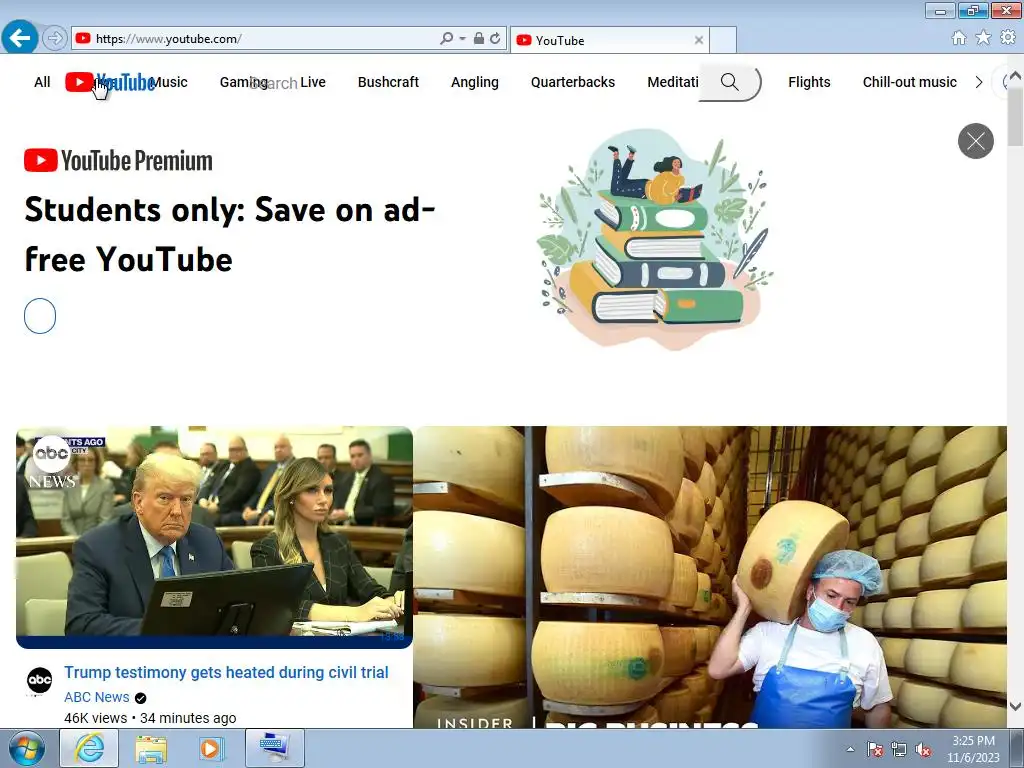This screenshot has height=768, width=1024.
Task: Select the Bushcraft category chip
Action: (388, 82)
